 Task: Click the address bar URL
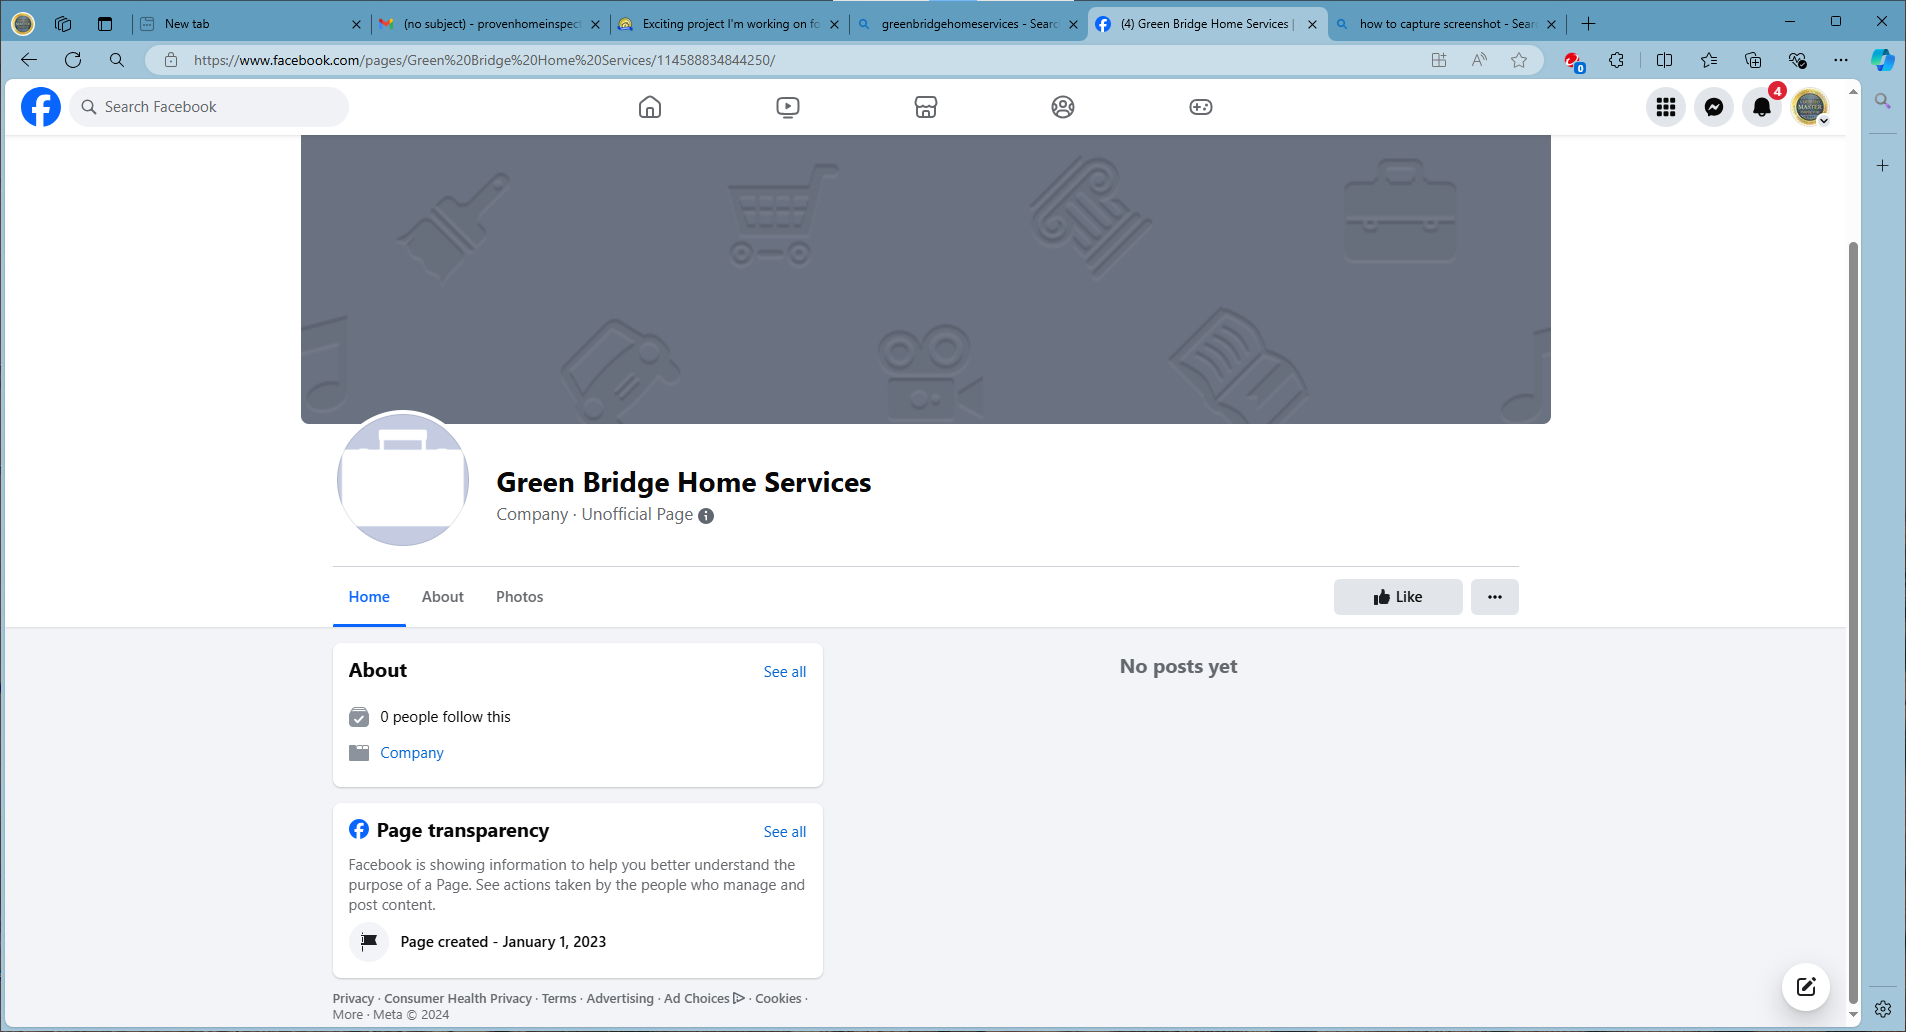click(x=484, y=60)
